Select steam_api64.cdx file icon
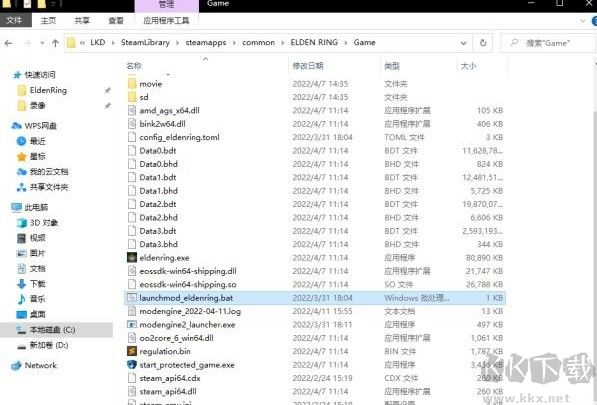597x405 pixels. [132, 378]
